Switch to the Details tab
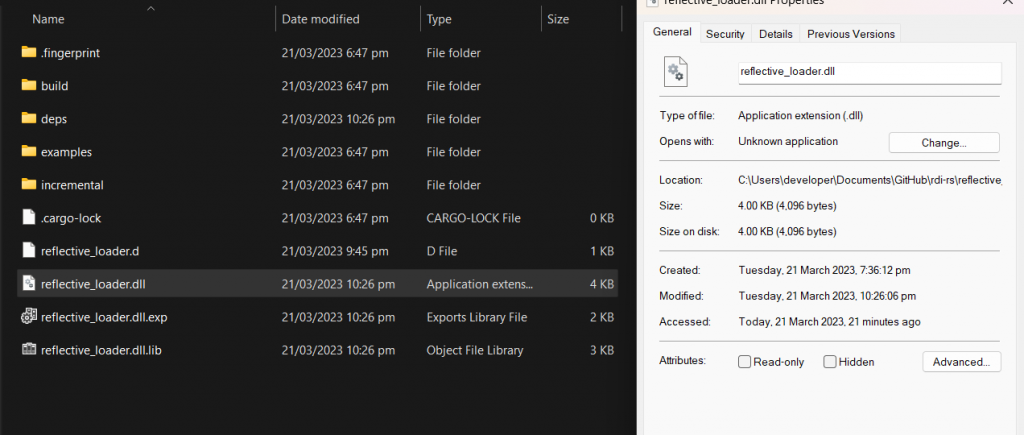1024x435 pixels. point(776,34)
